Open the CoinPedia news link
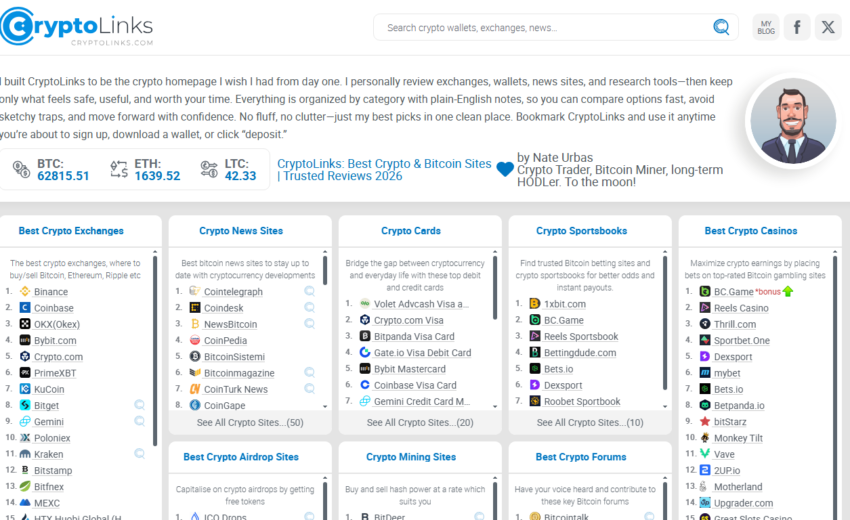 [226, 341]
